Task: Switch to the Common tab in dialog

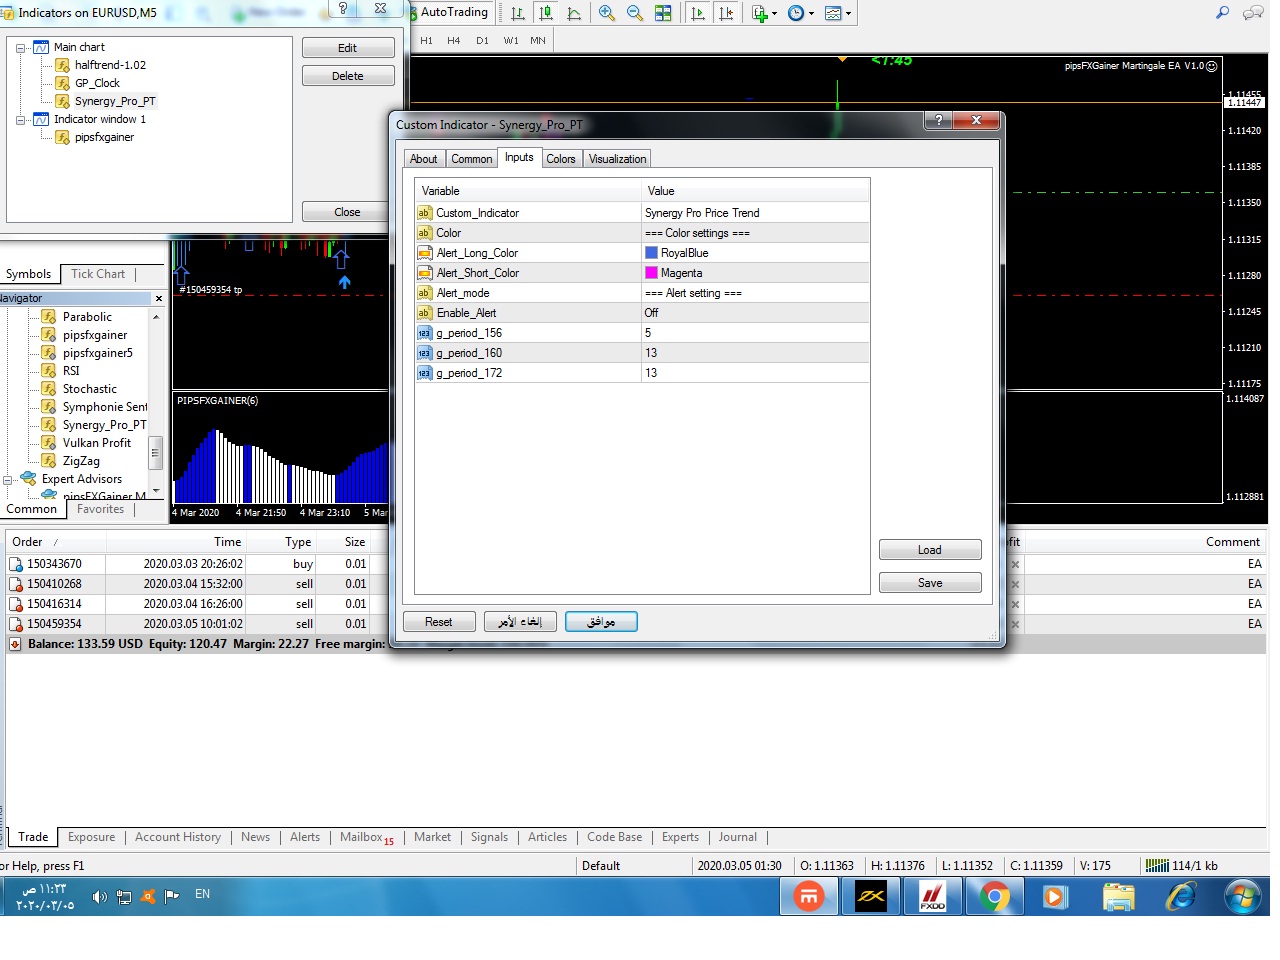Action: (472, 159)
